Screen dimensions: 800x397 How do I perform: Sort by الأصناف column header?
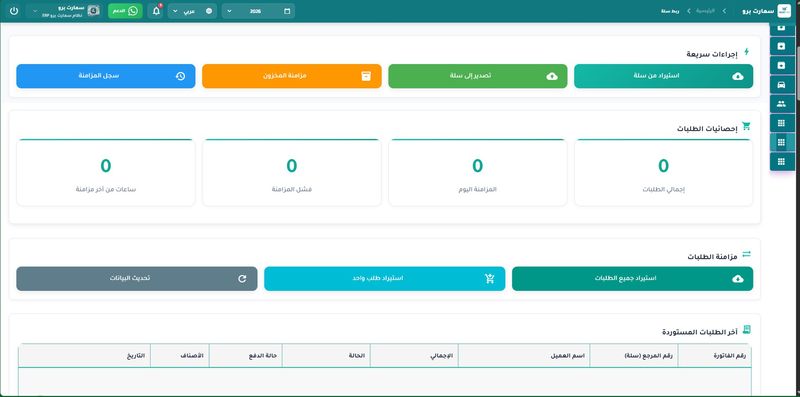[x=180, y=356]
